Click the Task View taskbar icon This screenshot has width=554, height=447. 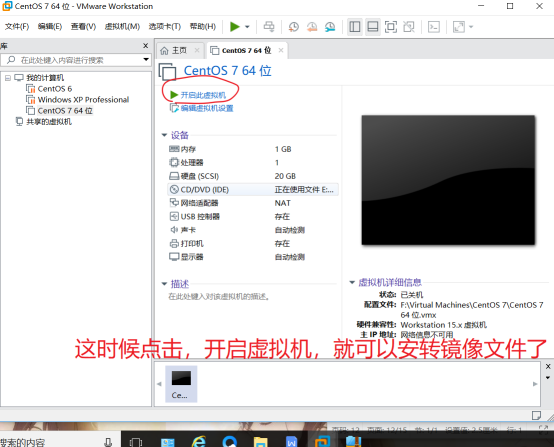point(136,442)
